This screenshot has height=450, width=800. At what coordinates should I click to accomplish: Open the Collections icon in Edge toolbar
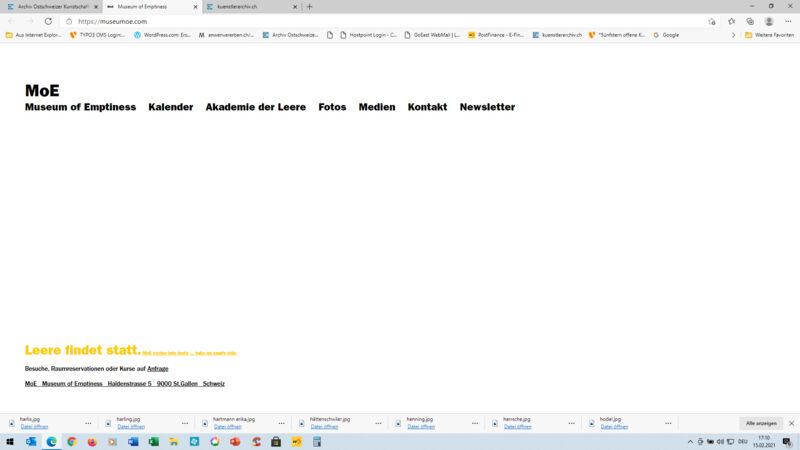(x=750, y=21)
